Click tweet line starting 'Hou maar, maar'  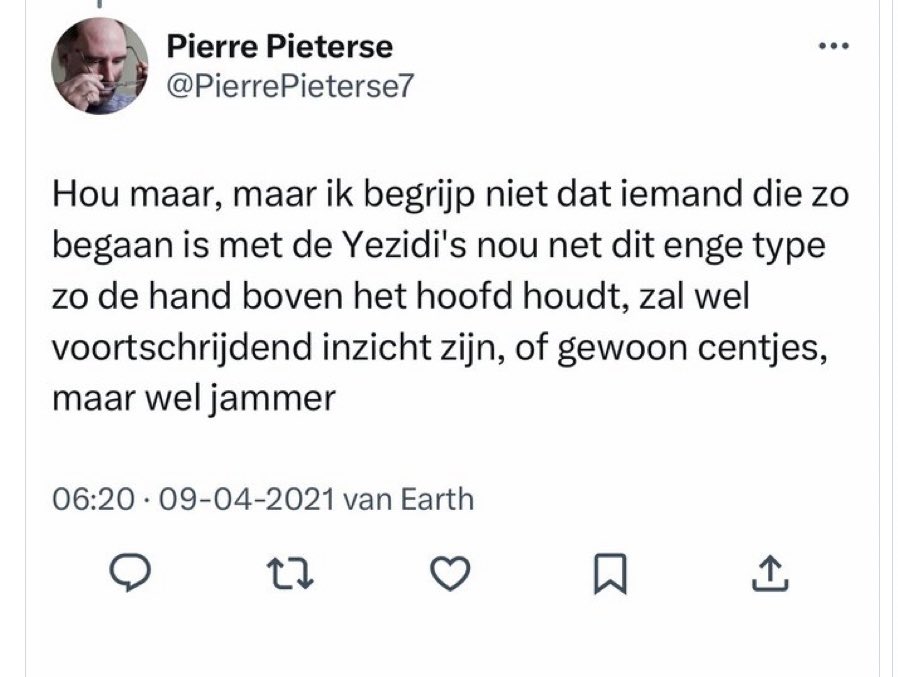point(450,194)
